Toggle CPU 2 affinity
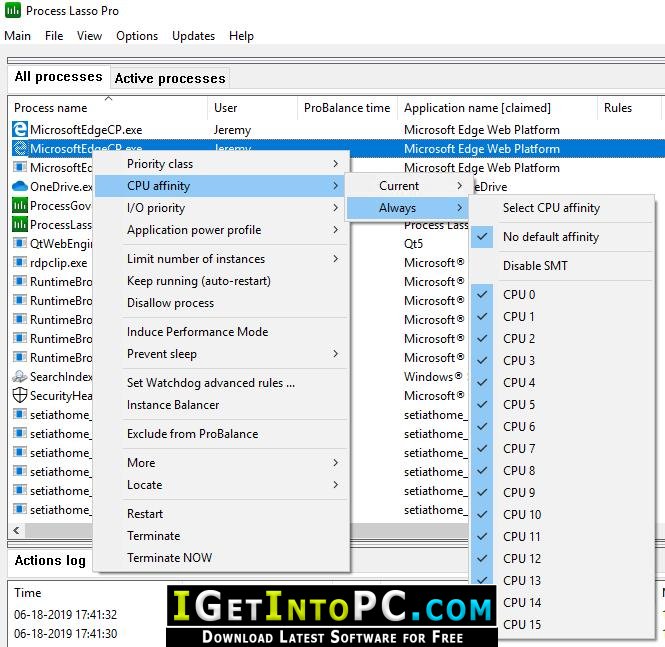 [x=562, y=339]
